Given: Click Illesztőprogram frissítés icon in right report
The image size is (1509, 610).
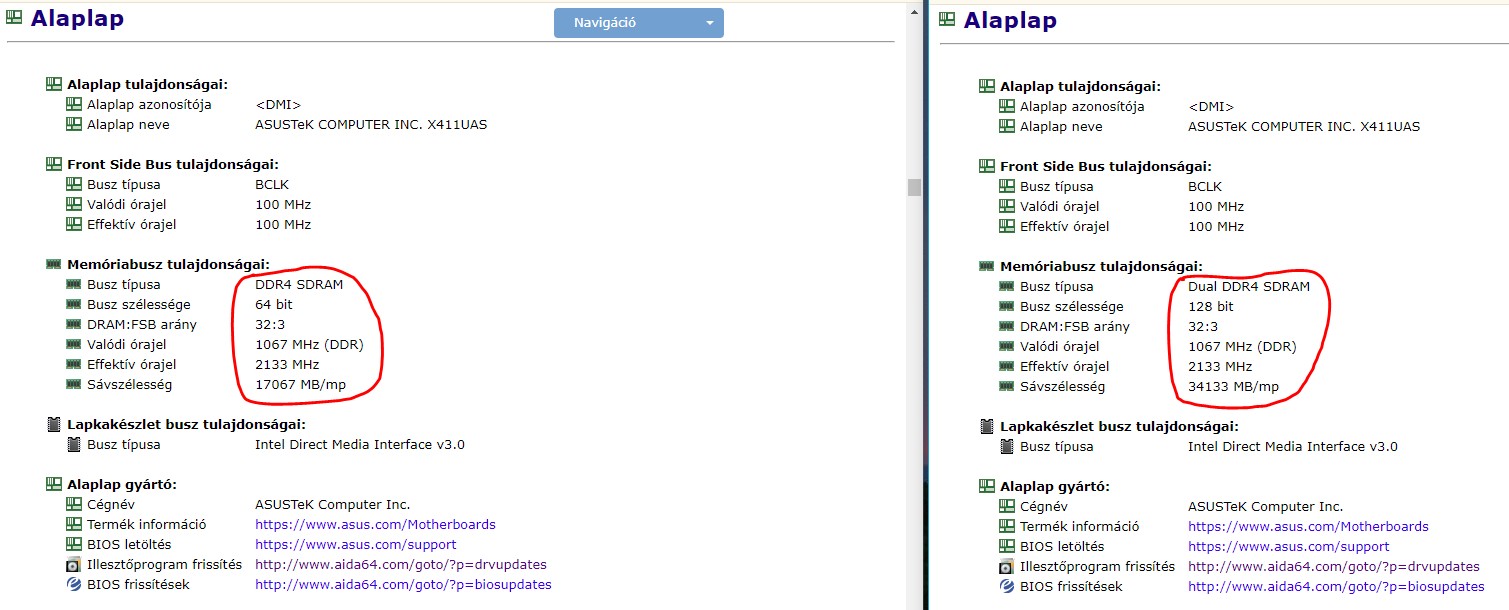Looking at the screenshot, I should click(x=1007, y=566).
